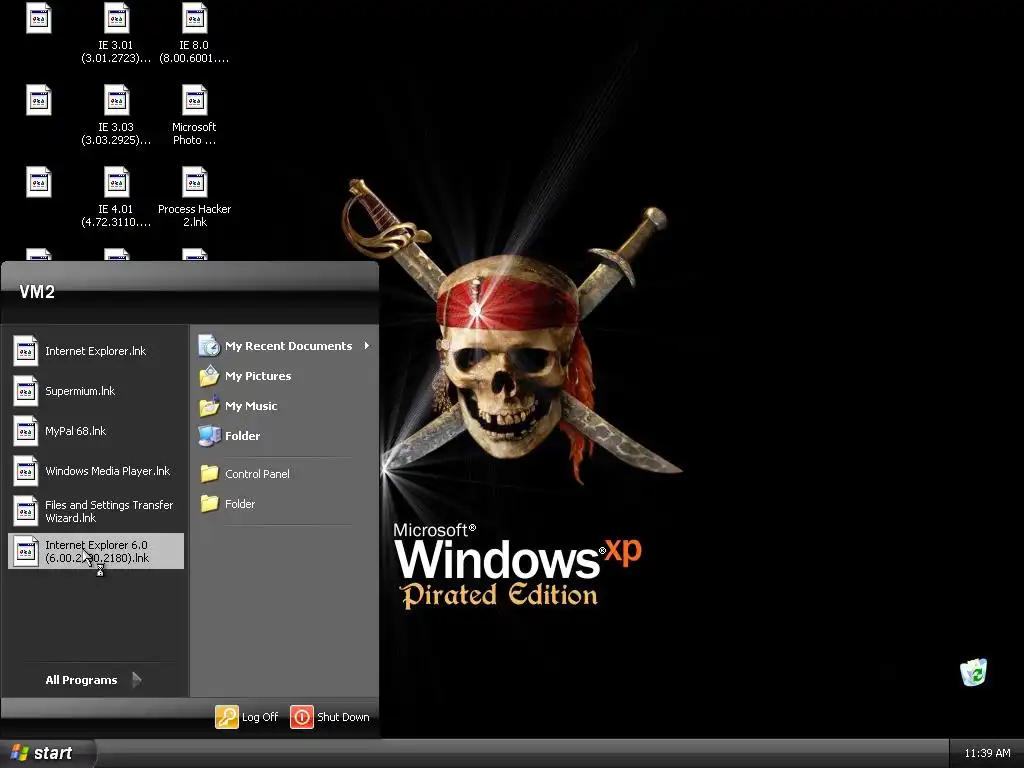Click the Windows Media Player.lnk icon
This screenshot has width=1024, height=768.
pyautogui.click(x=26, y=471)
